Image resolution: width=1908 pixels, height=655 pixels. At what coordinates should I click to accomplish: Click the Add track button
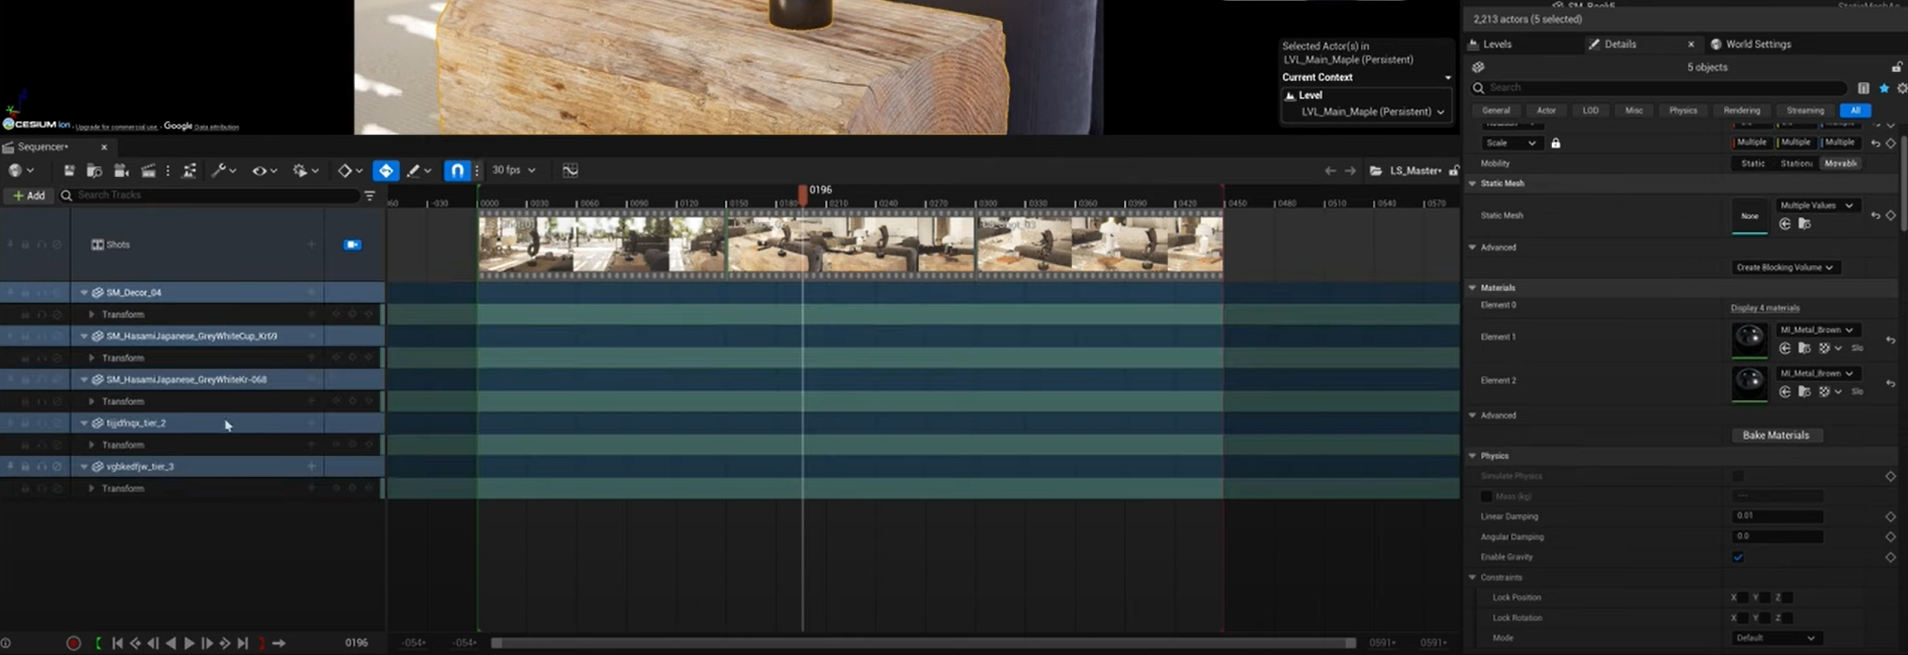coord(29,196)
